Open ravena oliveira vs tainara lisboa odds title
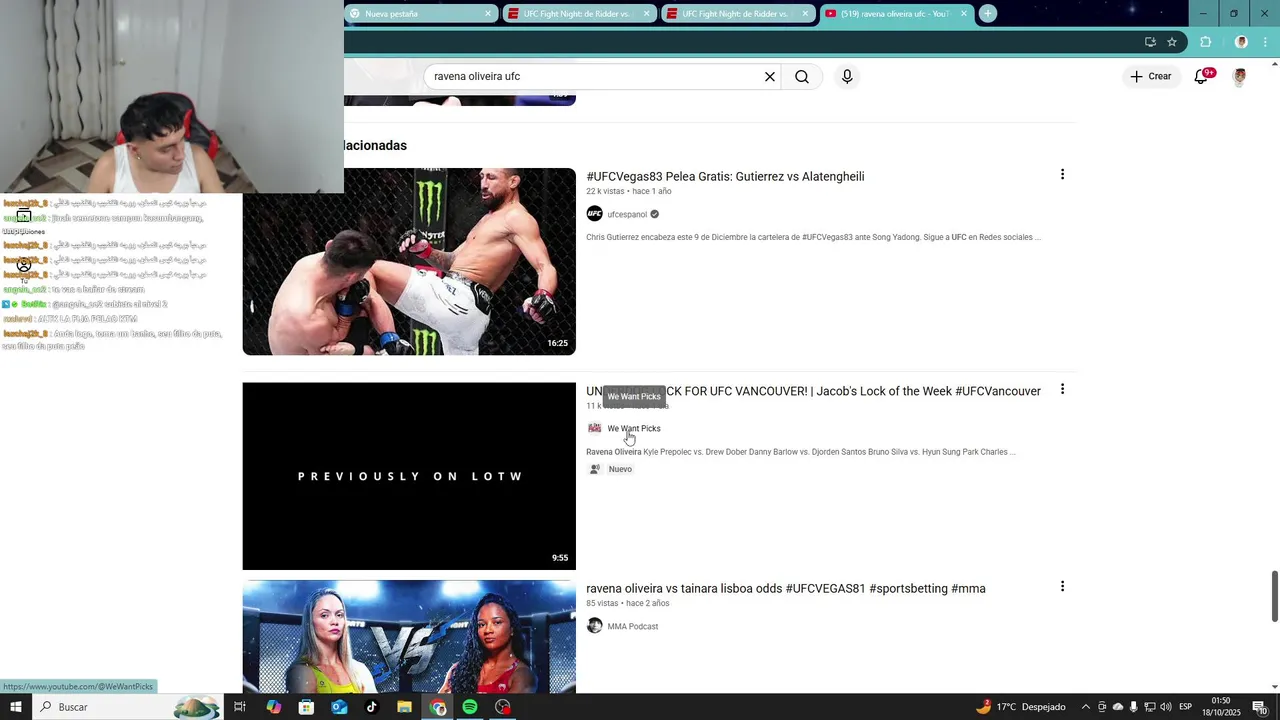 click(786, 589)
